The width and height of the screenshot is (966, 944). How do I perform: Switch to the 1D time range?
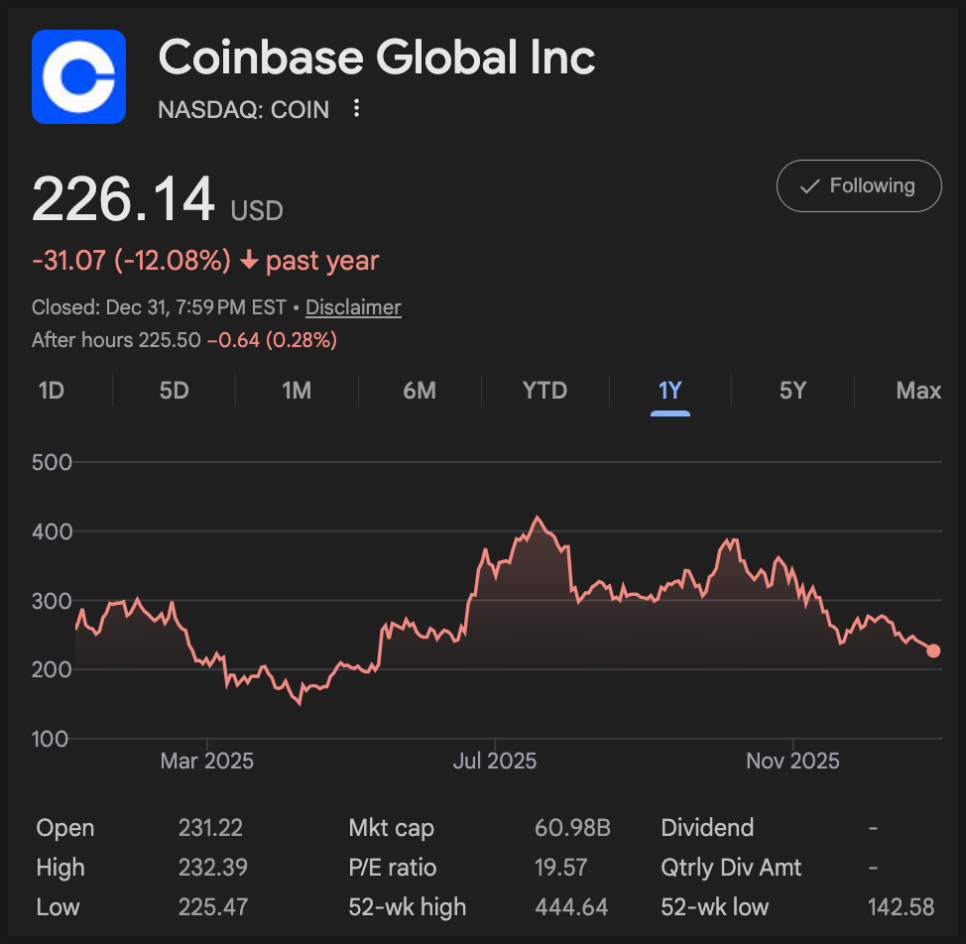(x=51, y=390)
